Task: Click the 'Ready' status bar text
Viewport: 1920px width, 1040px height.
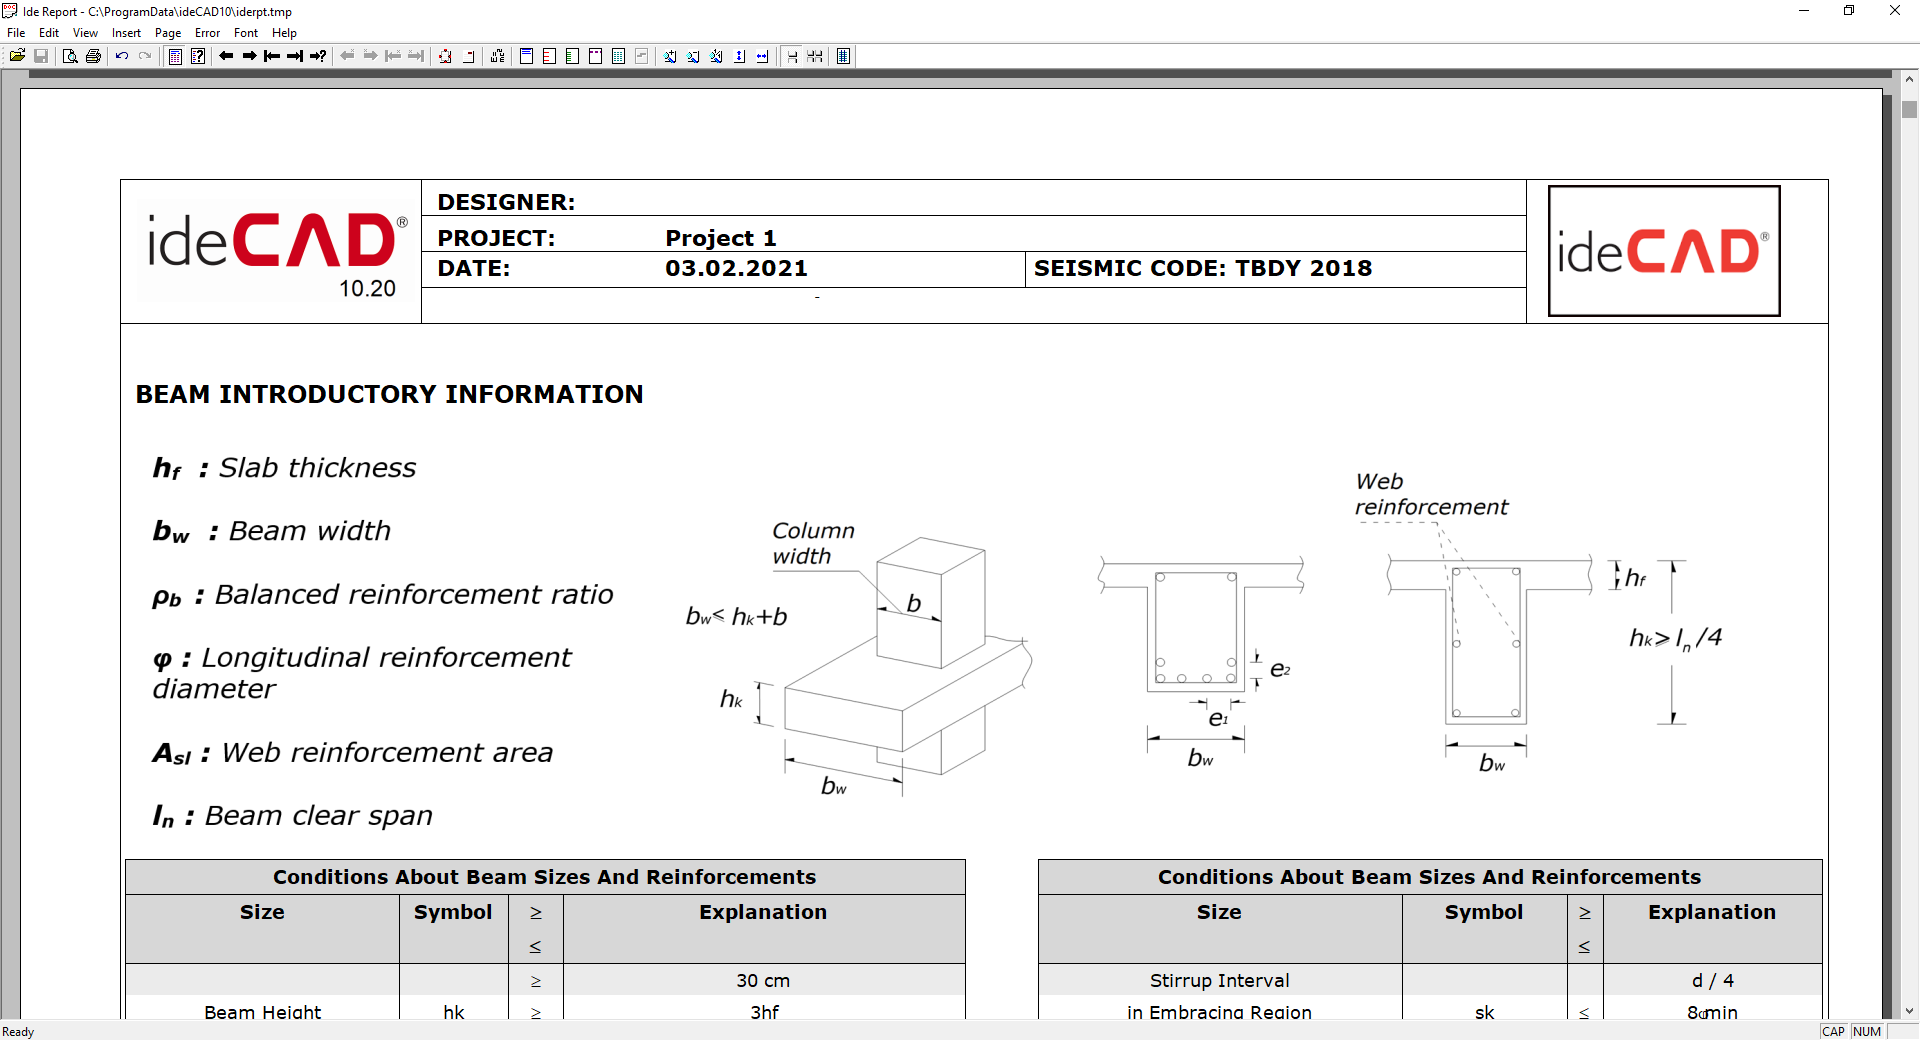Action: coord(18,1032)
